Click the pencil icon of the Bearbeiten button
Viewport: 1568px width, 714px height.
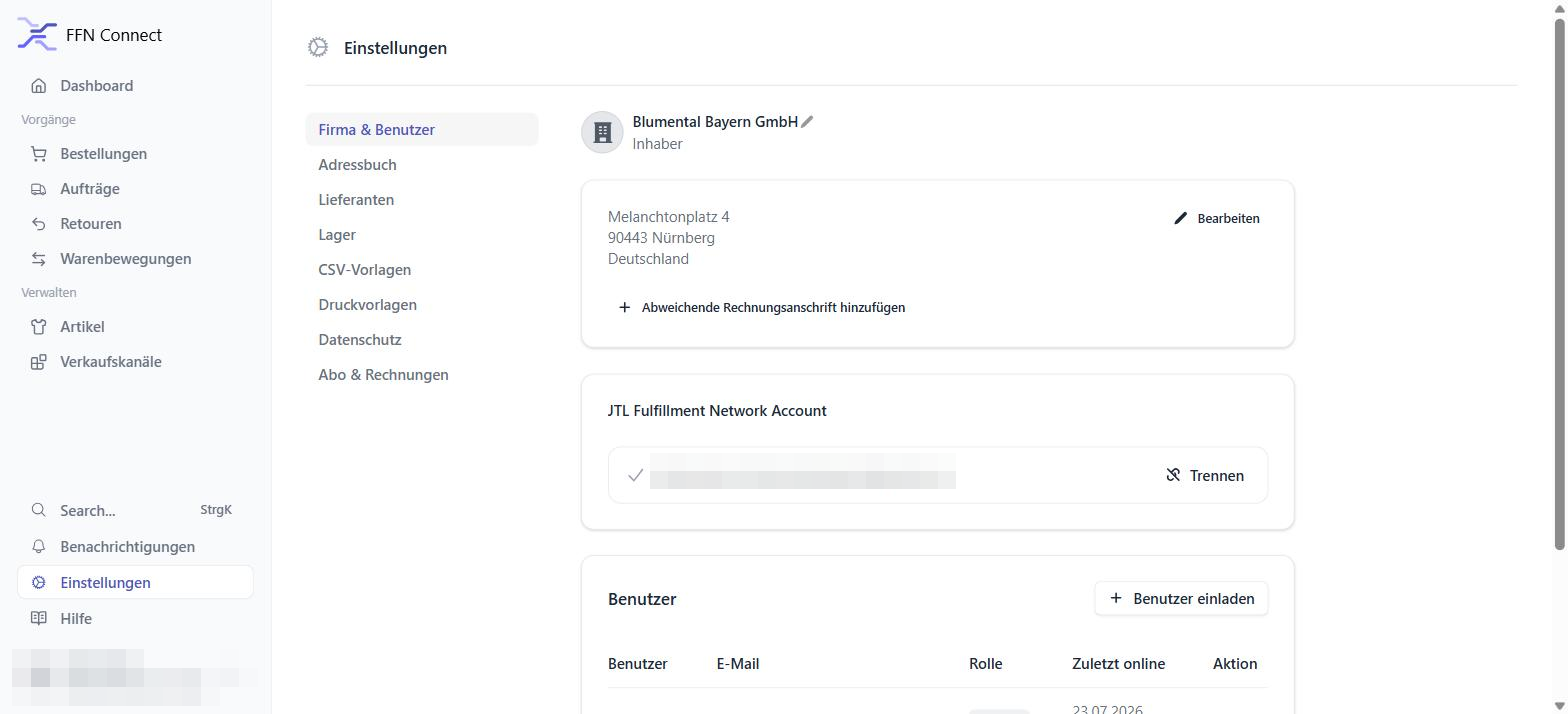point(1180,218)
